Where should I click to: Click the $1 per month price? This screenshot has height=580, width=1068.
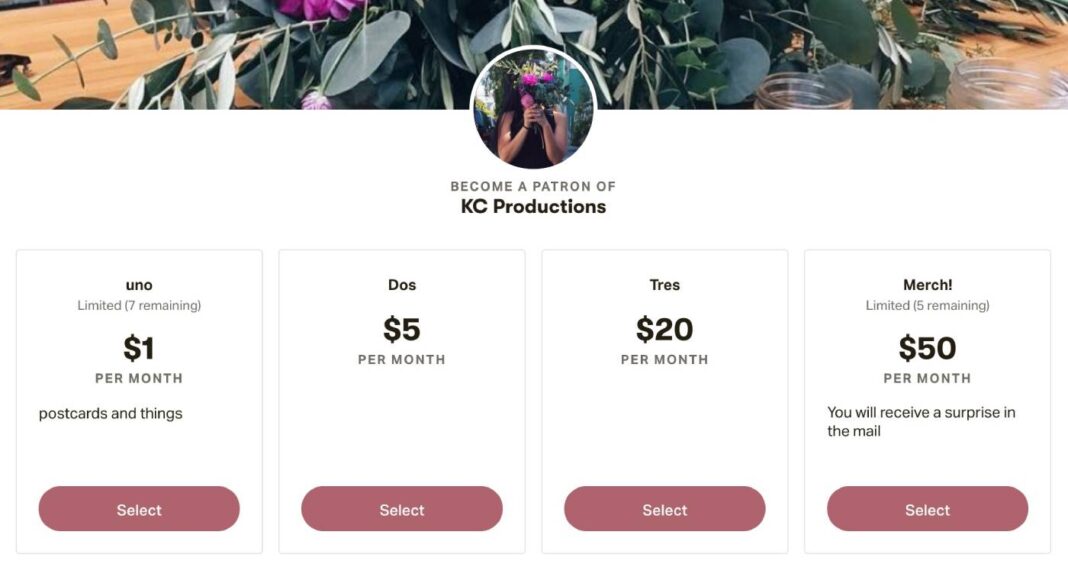click(x=138, y=349)
